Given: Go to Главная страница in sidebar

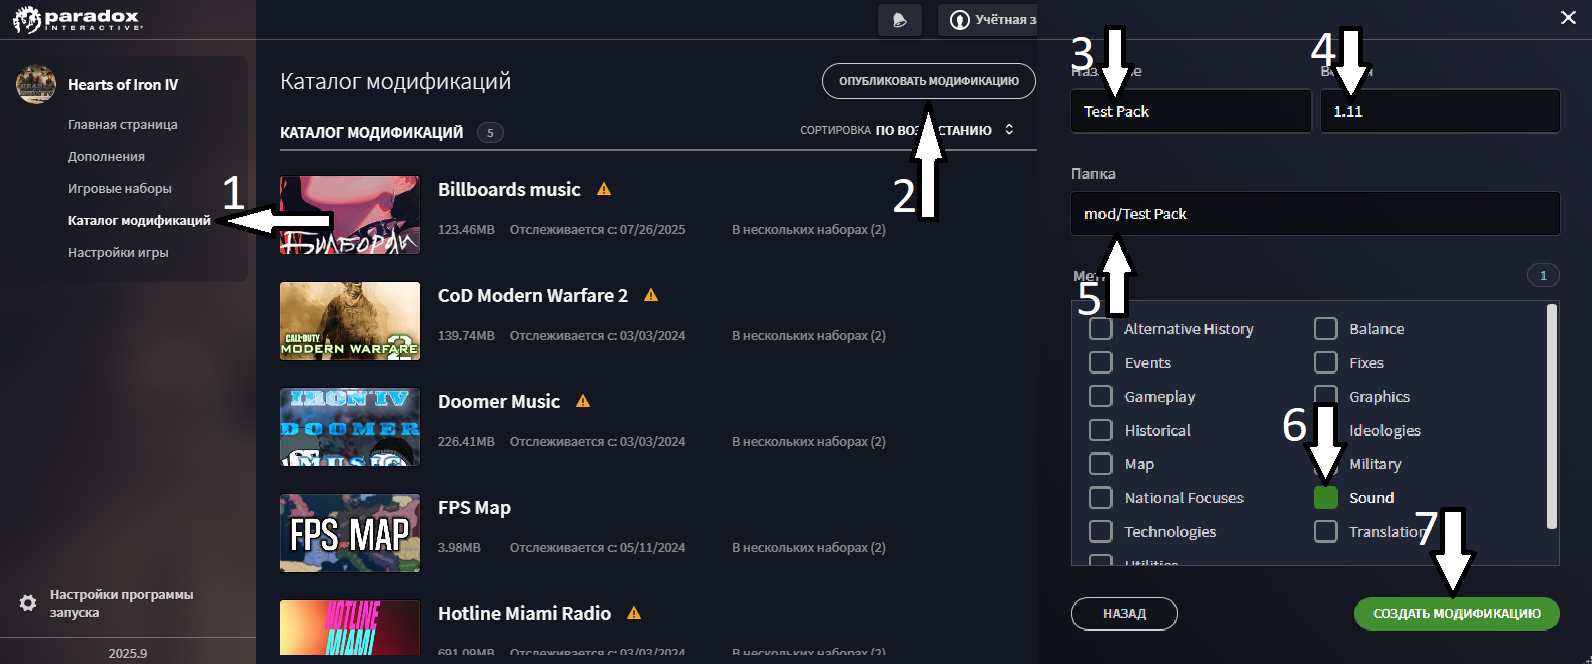Looking at the screenshot, I should click(123, 125).
